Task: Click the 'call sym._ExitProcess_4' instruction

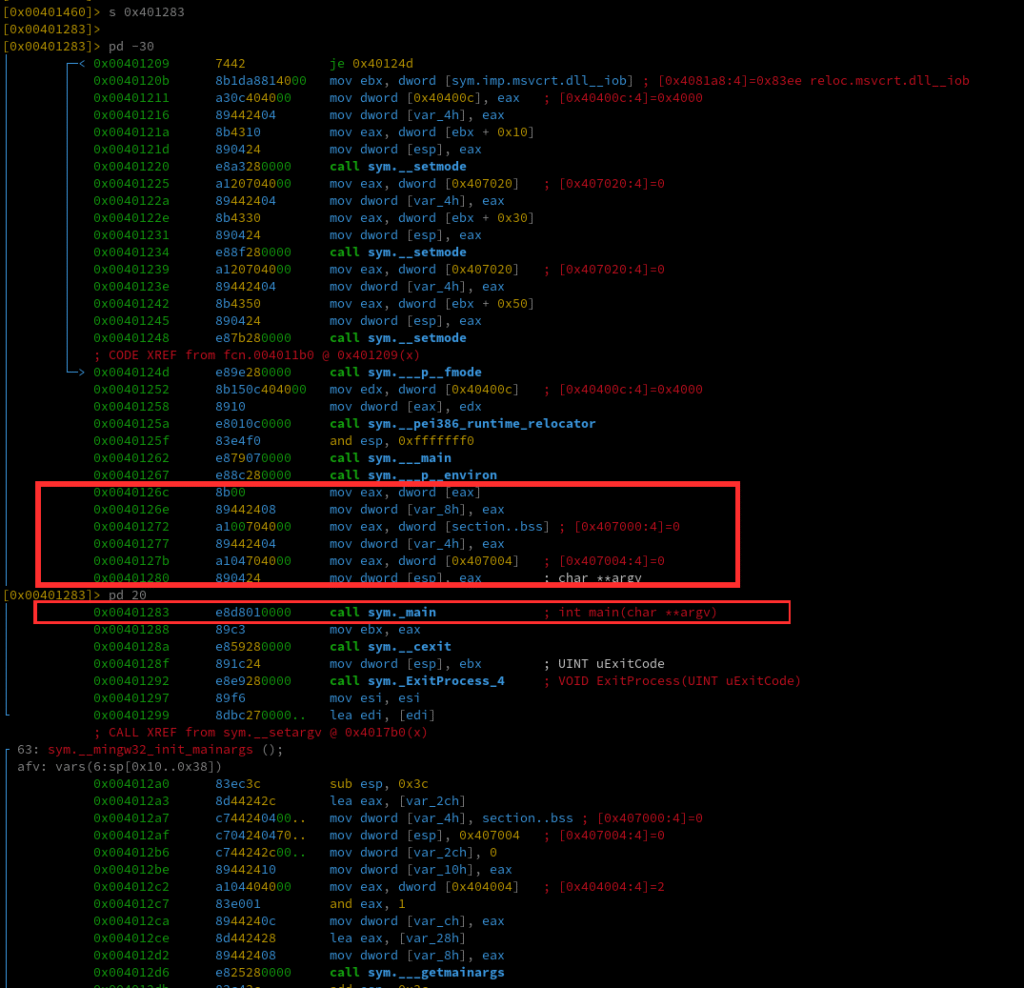Action: click(x=416, y=681)
